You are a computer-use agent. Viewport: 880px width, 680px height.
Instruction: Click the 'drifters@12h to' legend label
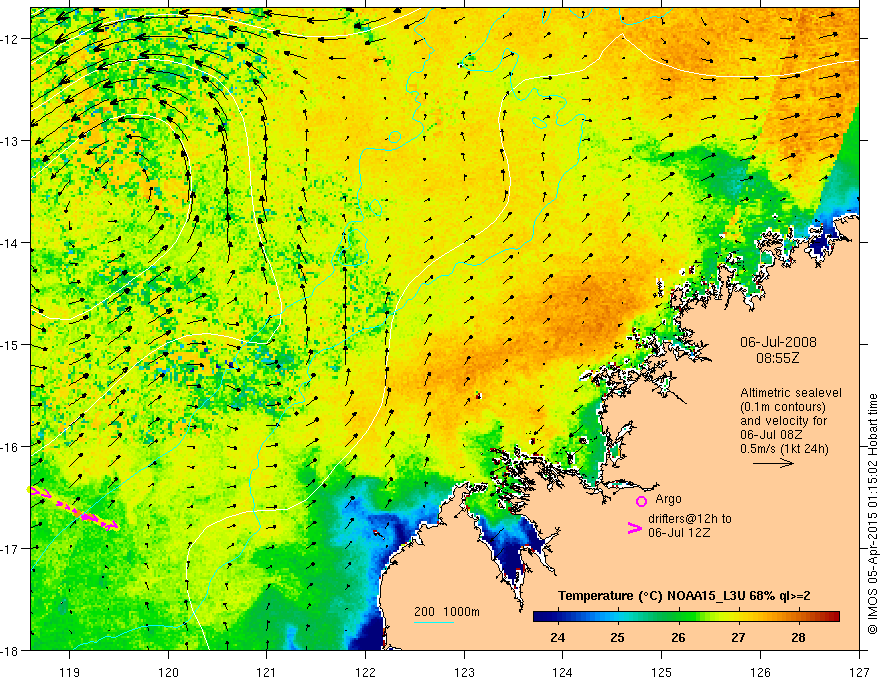[690, 519]
